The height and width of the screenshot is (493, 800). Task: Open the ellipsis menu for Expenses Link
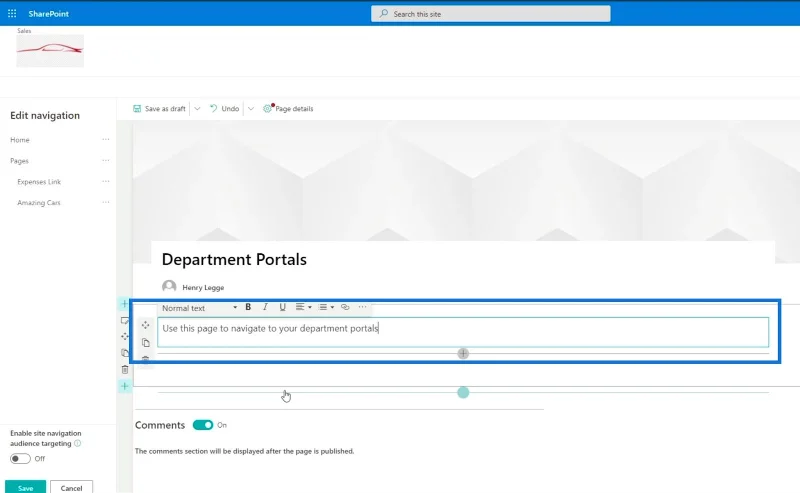[x=106, y=181]
